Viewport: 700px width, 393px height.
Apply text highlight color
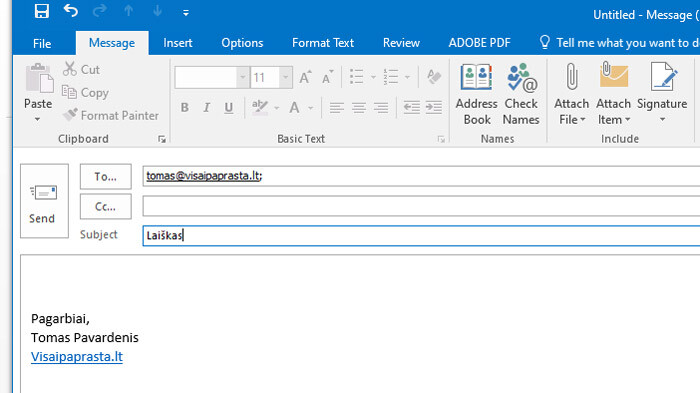tap(260, 108)
